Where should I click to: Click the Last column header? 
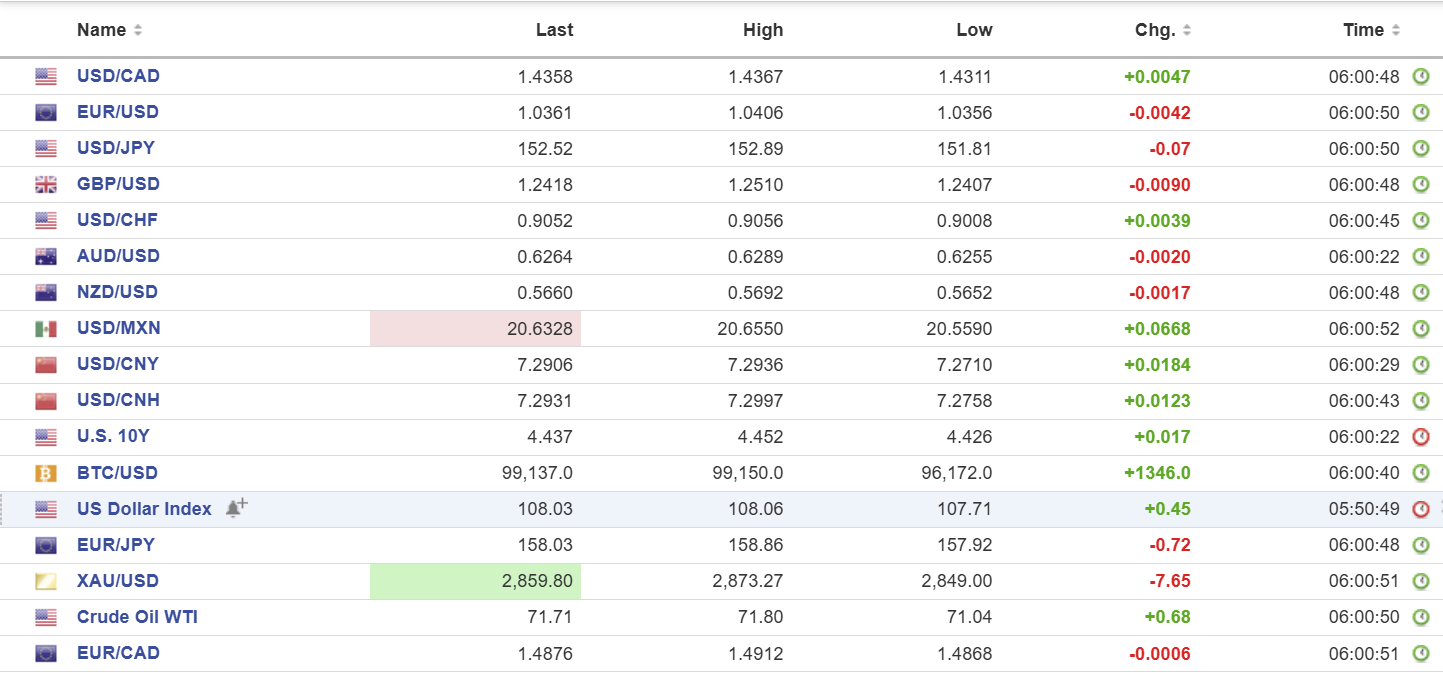pyautogui.click(x=554, y=30)
